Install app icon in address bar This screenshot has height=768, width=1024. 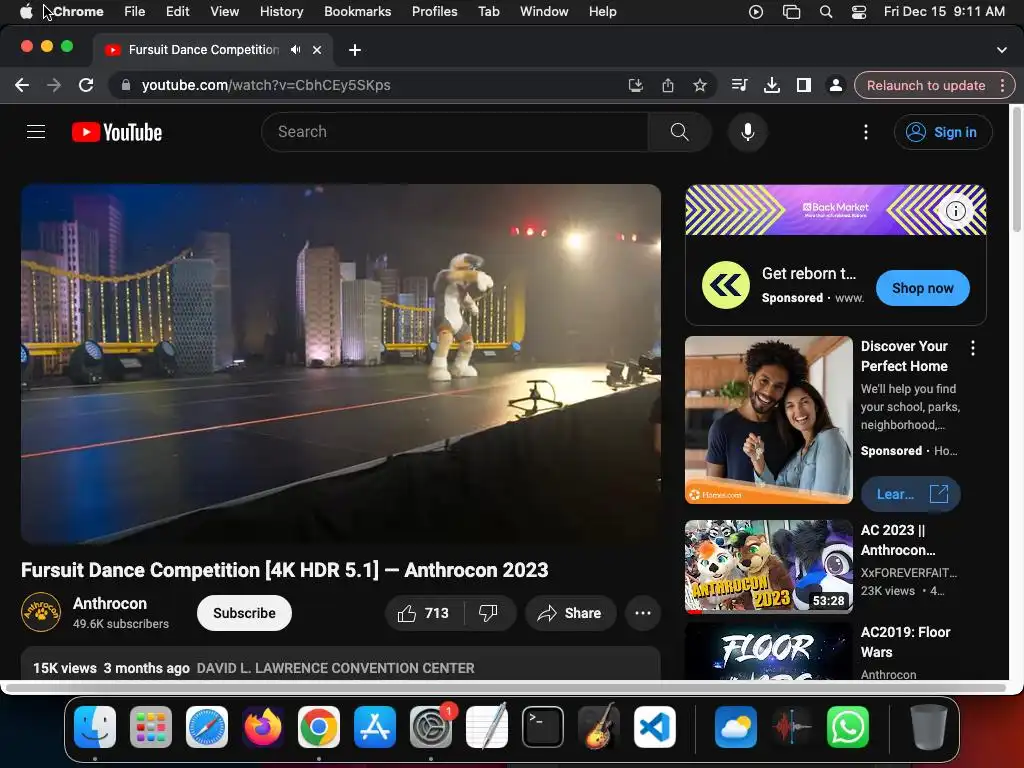(635, 85)
